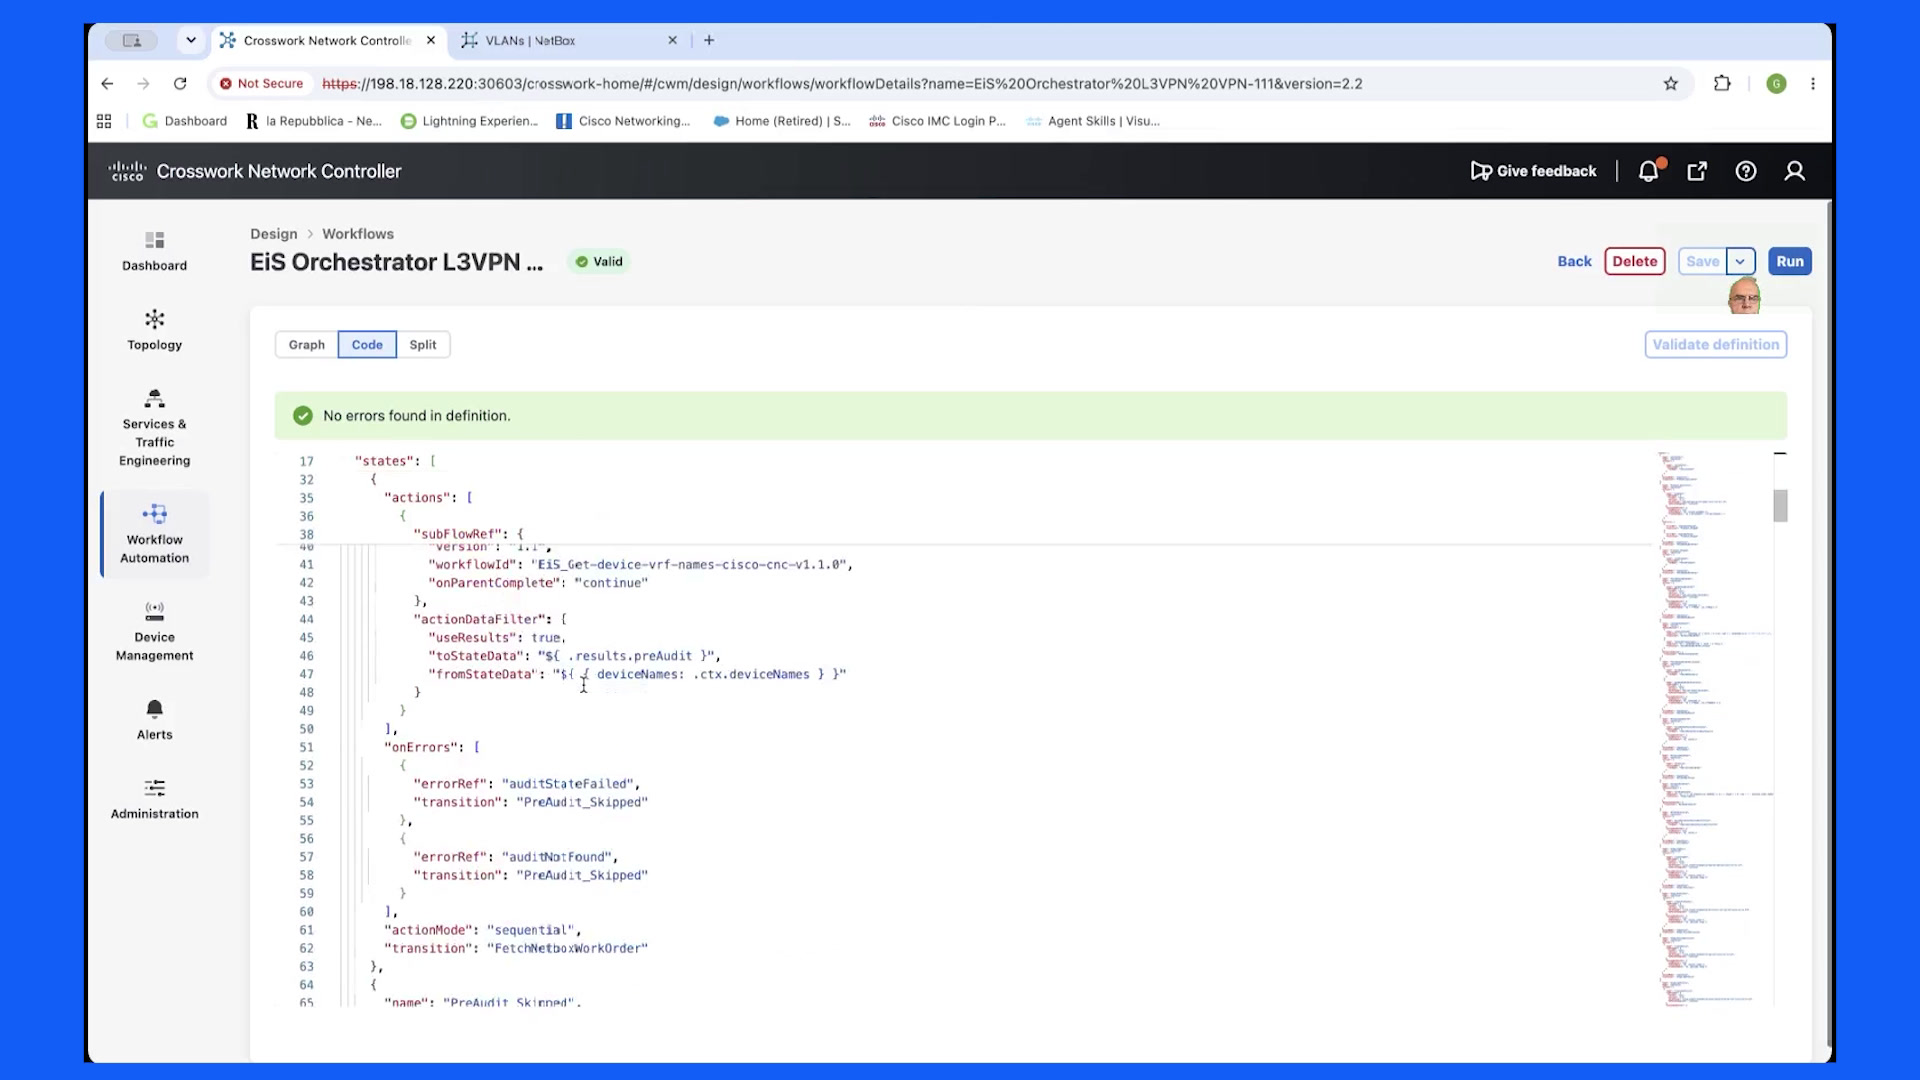Screen dimensions: 1920x1080
Task: Bookmark this page with the star icon
Action: (1670, 84)
